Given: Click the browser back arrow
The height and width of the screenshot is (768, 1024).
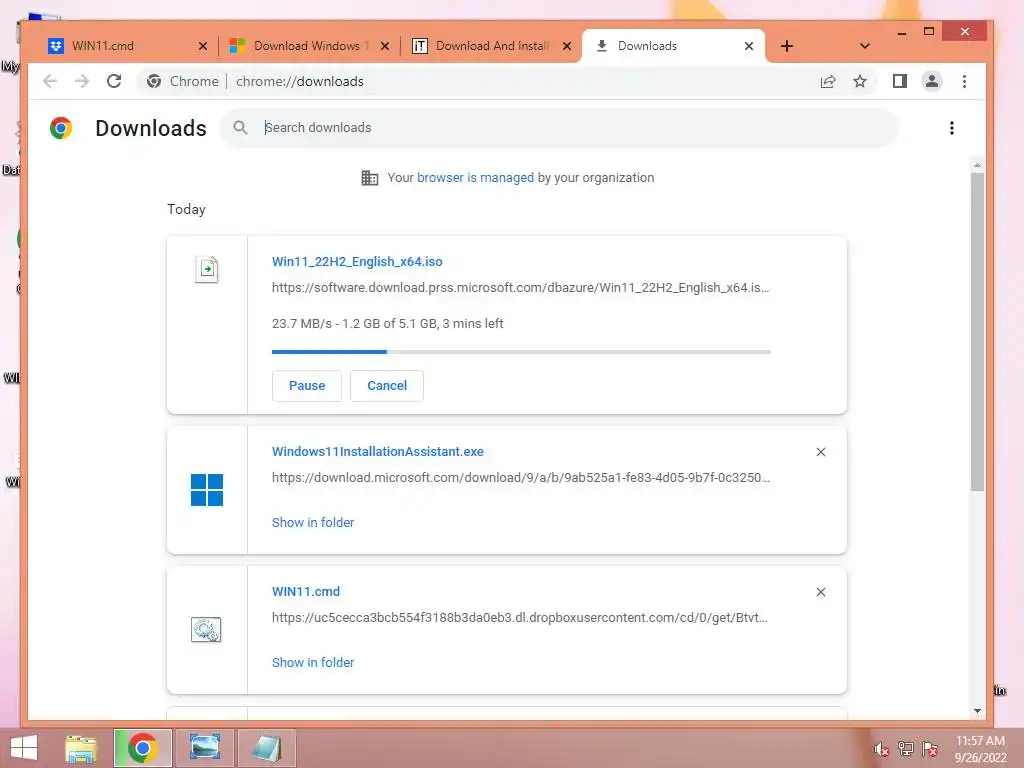Looking at the screenshot, I should tap(50, 82).
